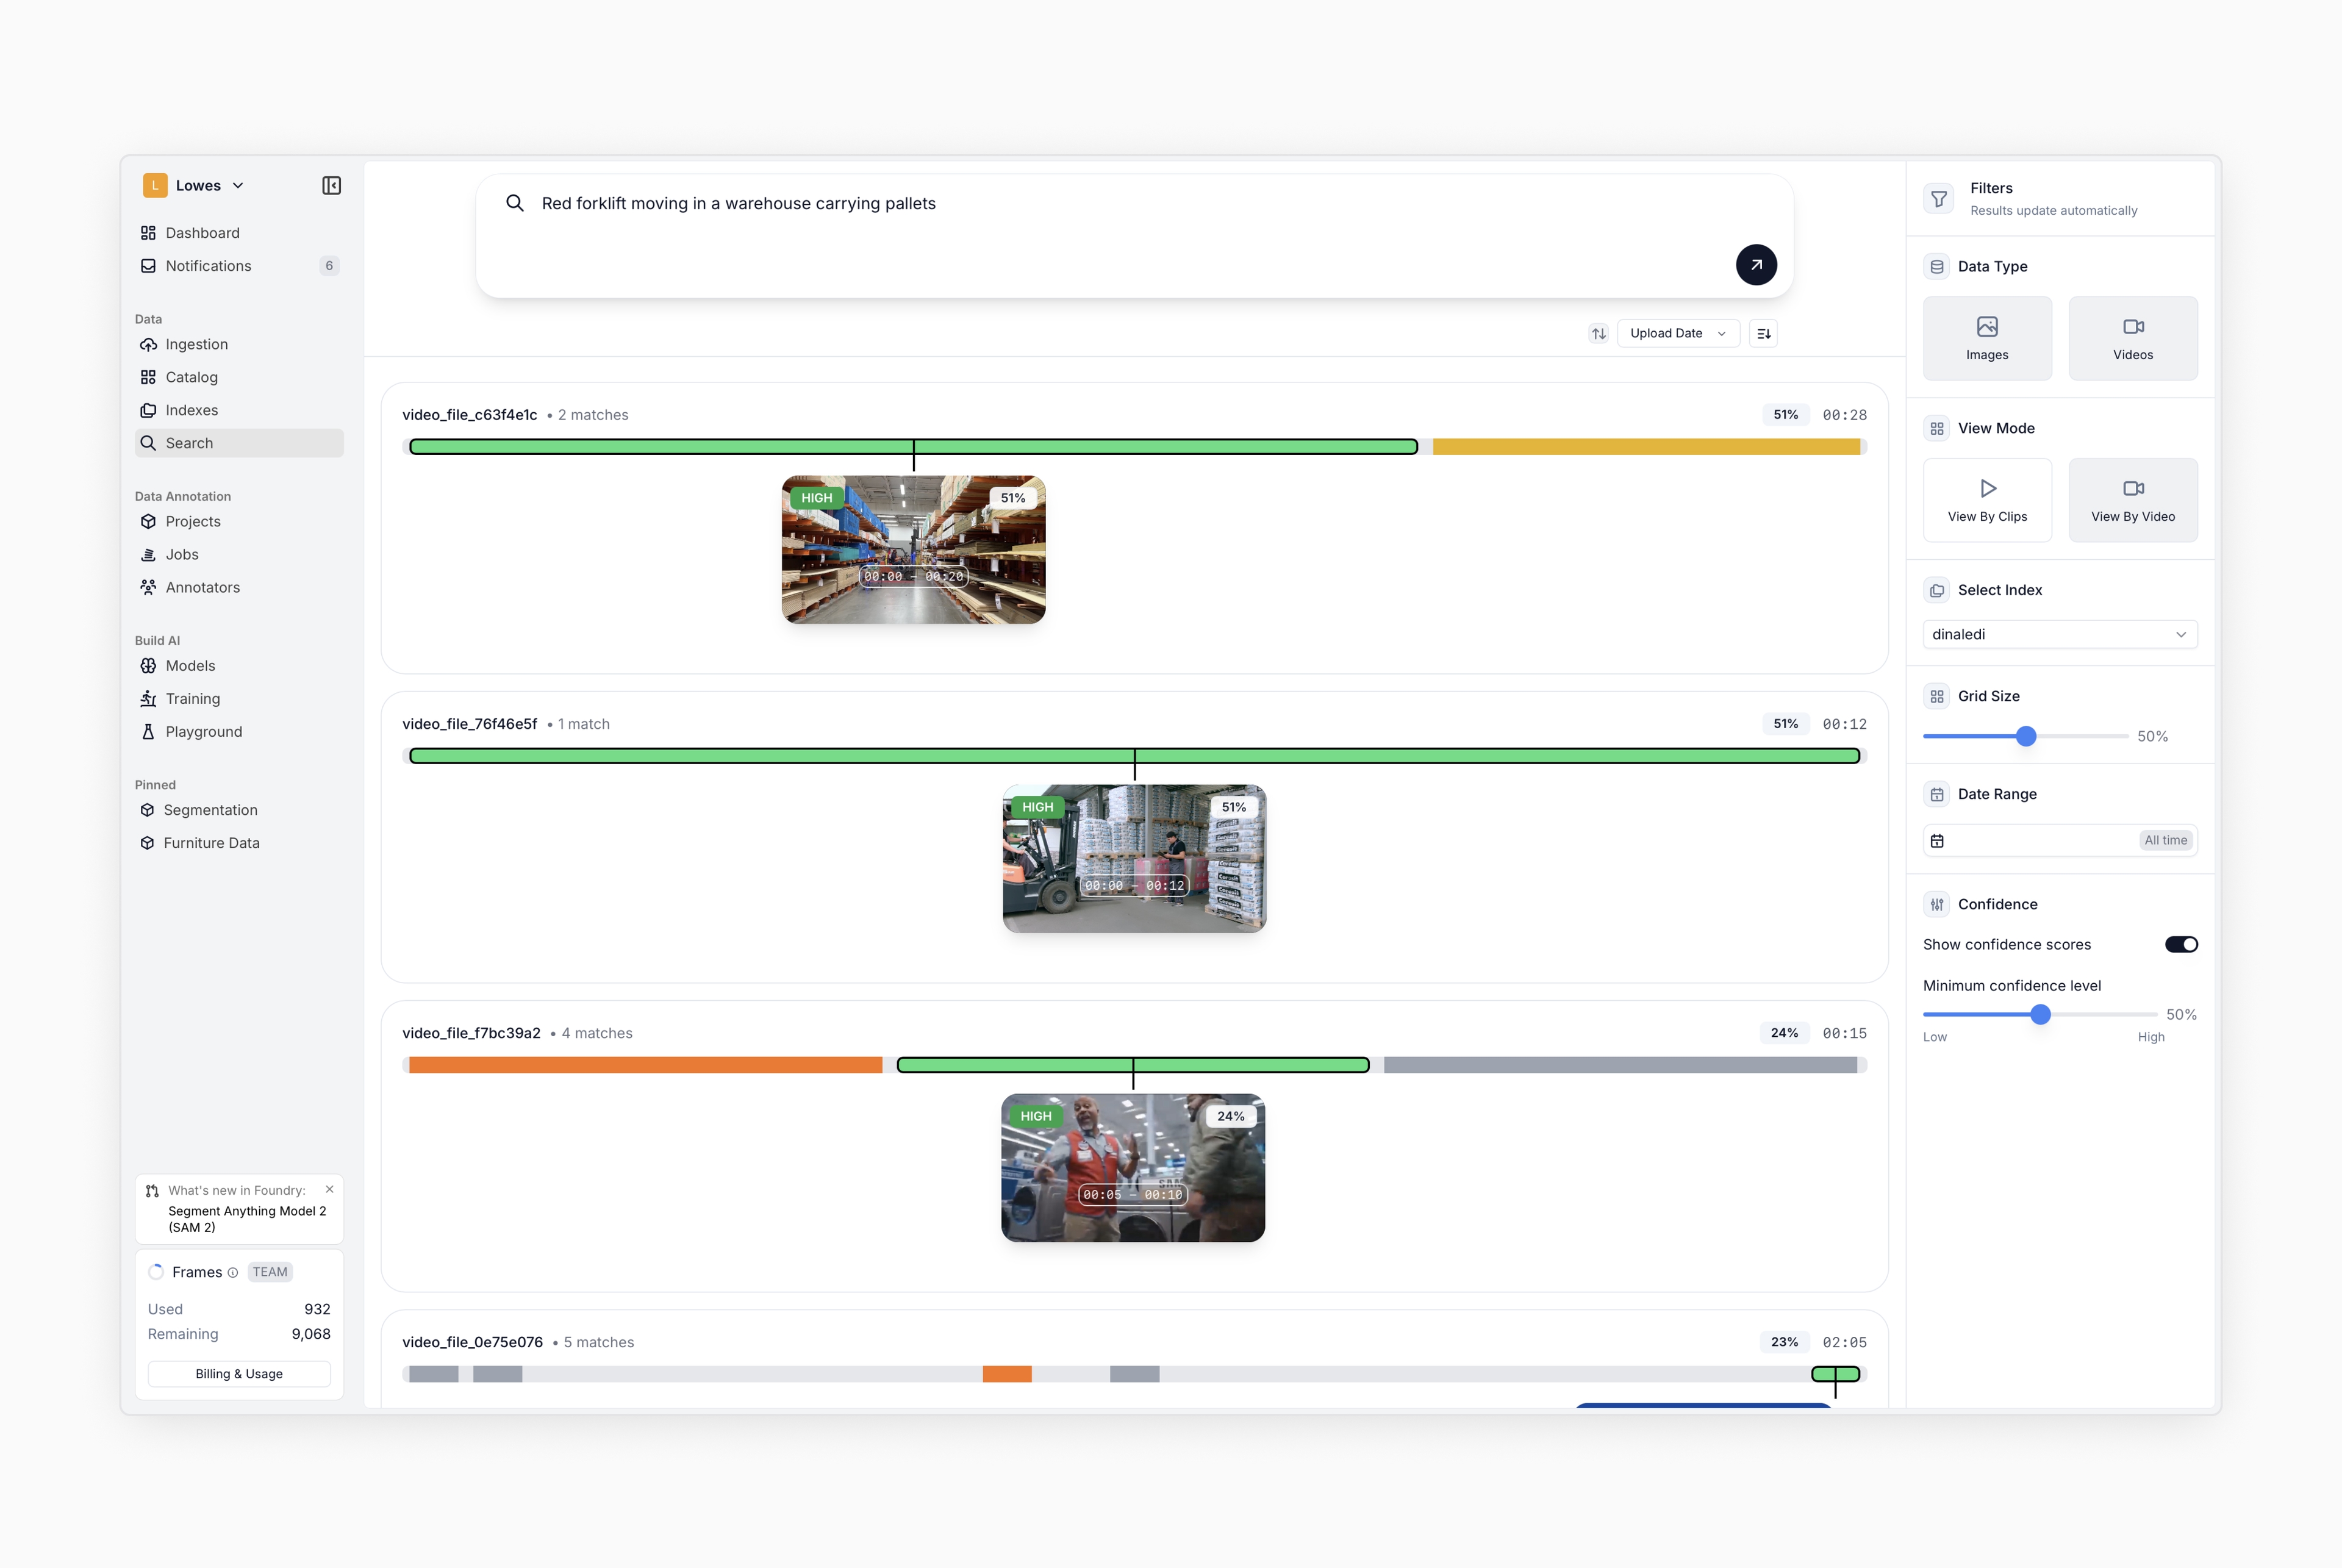
Task: Click the Grid Size section icon
Action: (1937, 697)
